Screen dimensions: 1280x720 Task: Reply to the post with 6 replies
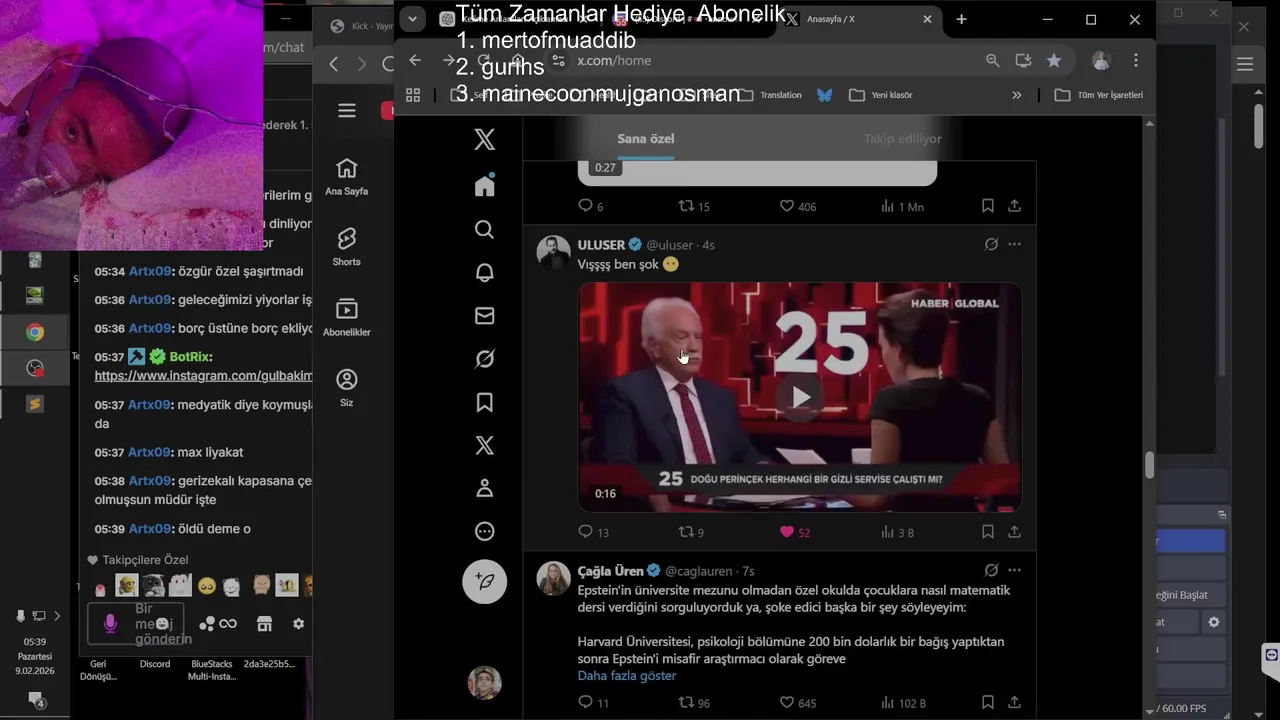pyautogui.click(x=590, y=206)
